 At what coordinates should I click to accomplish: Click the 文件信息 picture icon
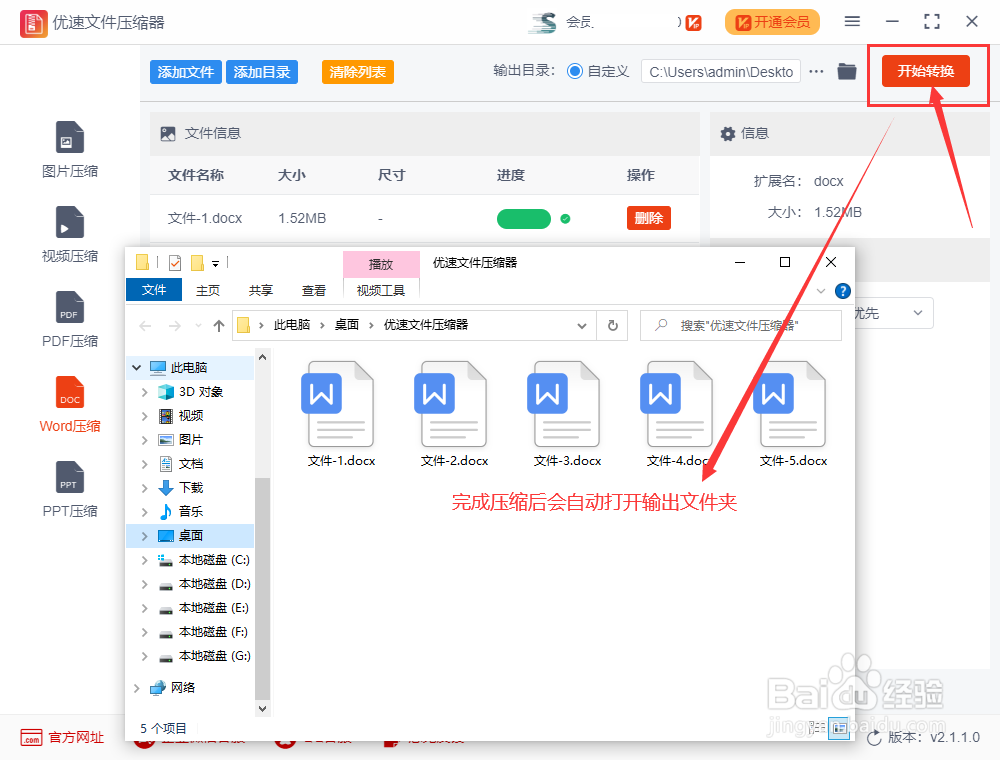168,133
